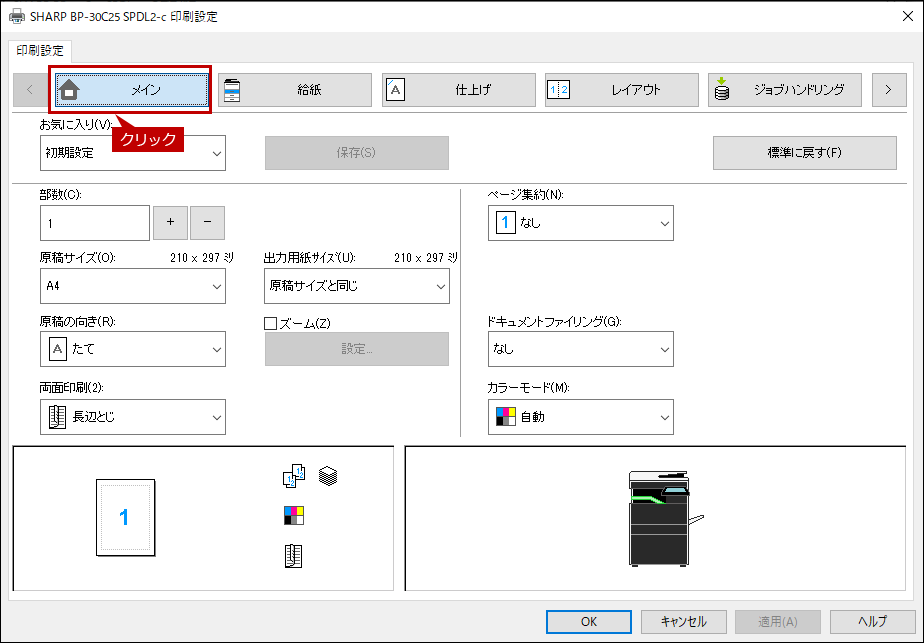This screenshot has width=924, height=643.
Task: Expand the 両面印刷 長辺とじ dropdown
Action: point(133,417)
